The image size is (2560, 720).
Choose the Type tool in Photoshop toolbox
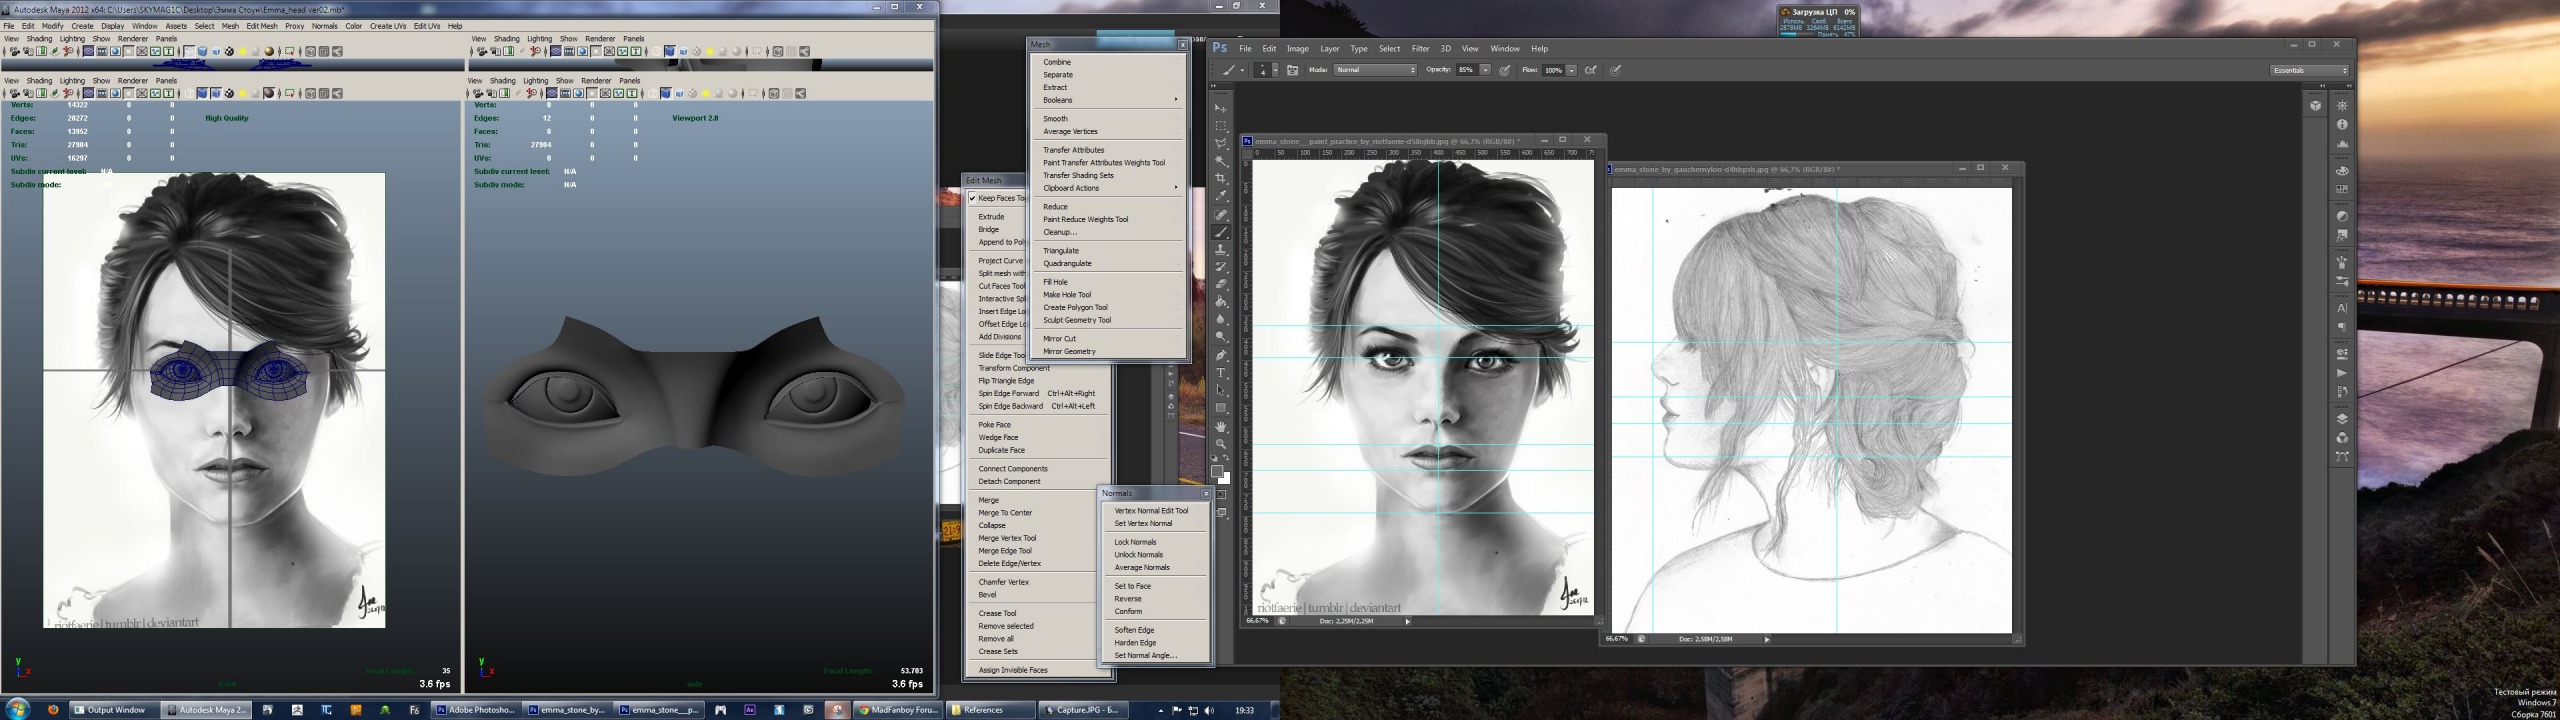1221,373
